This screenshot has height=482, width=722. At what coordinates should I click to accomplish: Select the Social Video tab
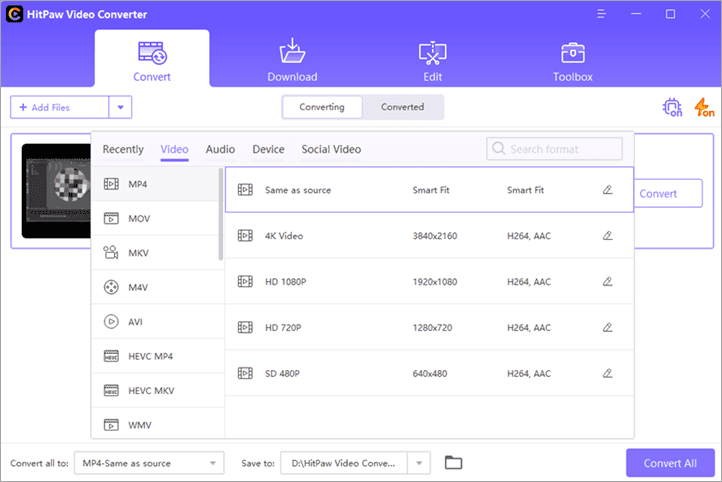tap(331, 149)
